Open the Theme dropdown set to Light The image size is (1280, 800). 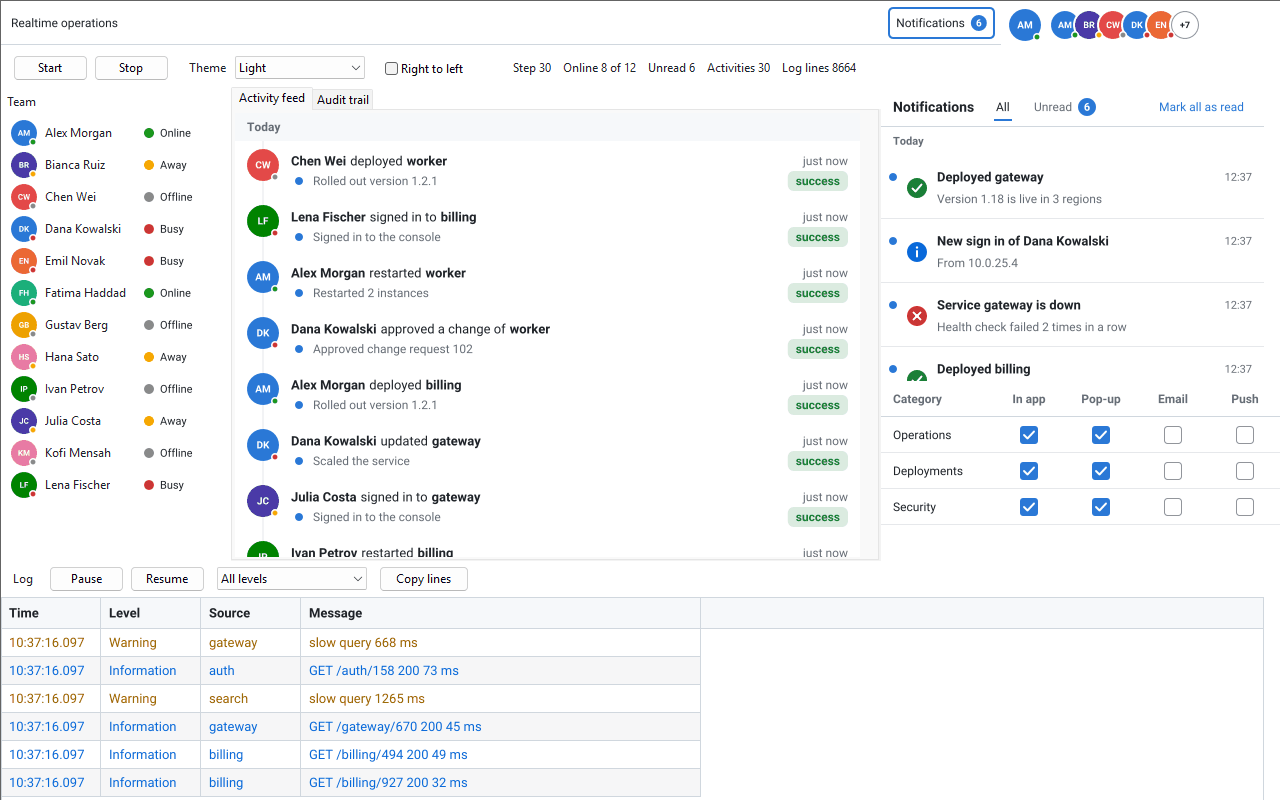click(300, 68)
